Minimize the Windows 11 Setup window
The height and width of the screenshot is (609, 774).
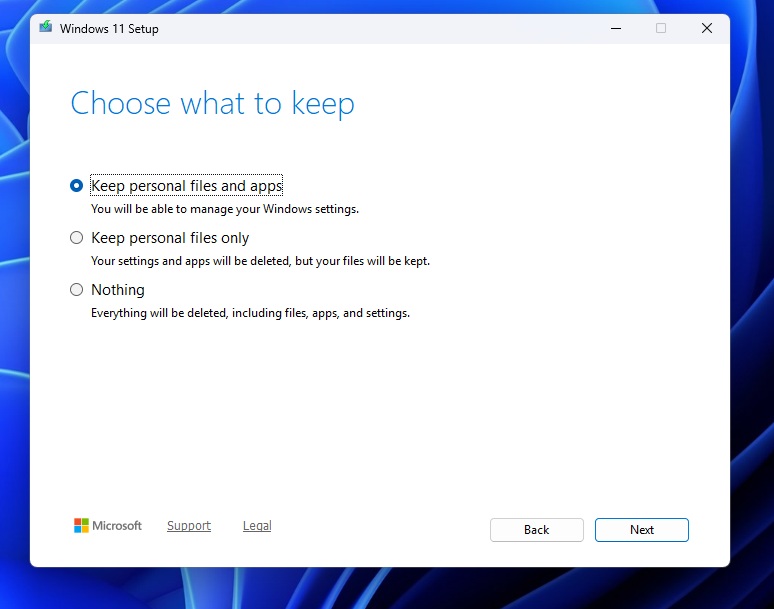tap(616, 28)
